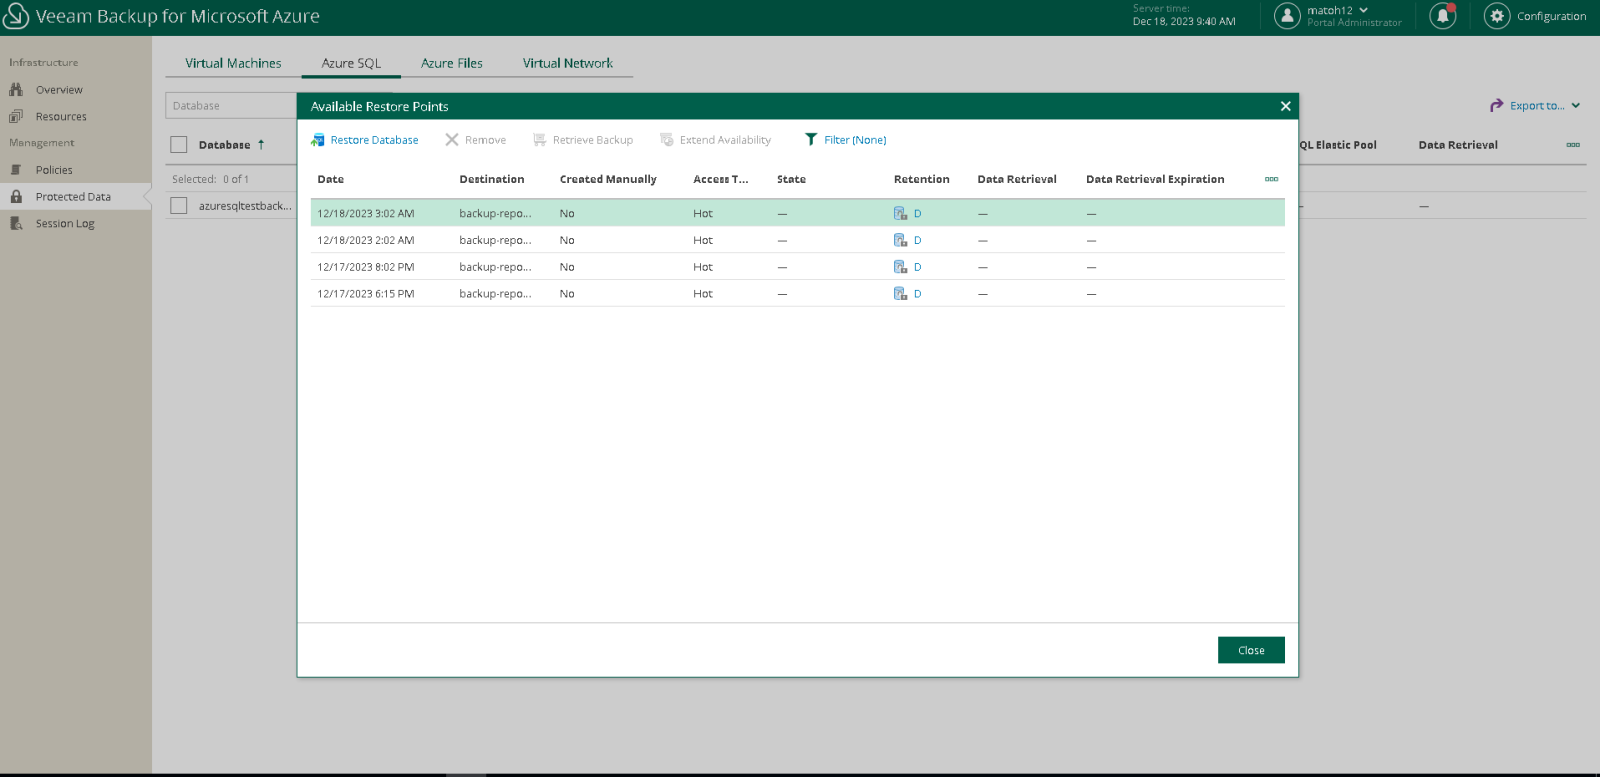Check the azuresqltestback... row checkbox
The height and width of the screenshot is (777, 1600).
tap(179, 205)
